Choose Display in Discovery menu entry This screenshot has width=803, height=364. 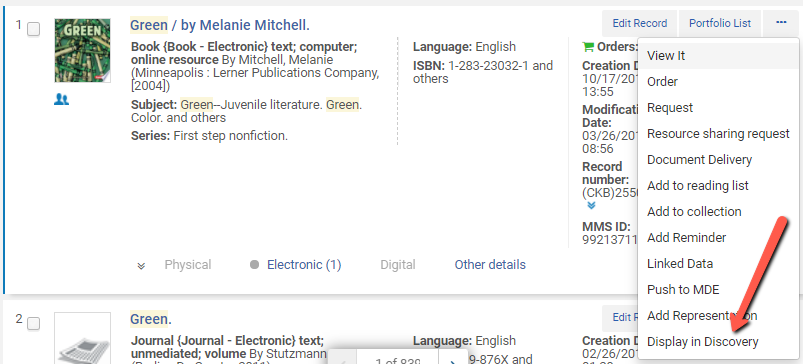coord(719,342)
